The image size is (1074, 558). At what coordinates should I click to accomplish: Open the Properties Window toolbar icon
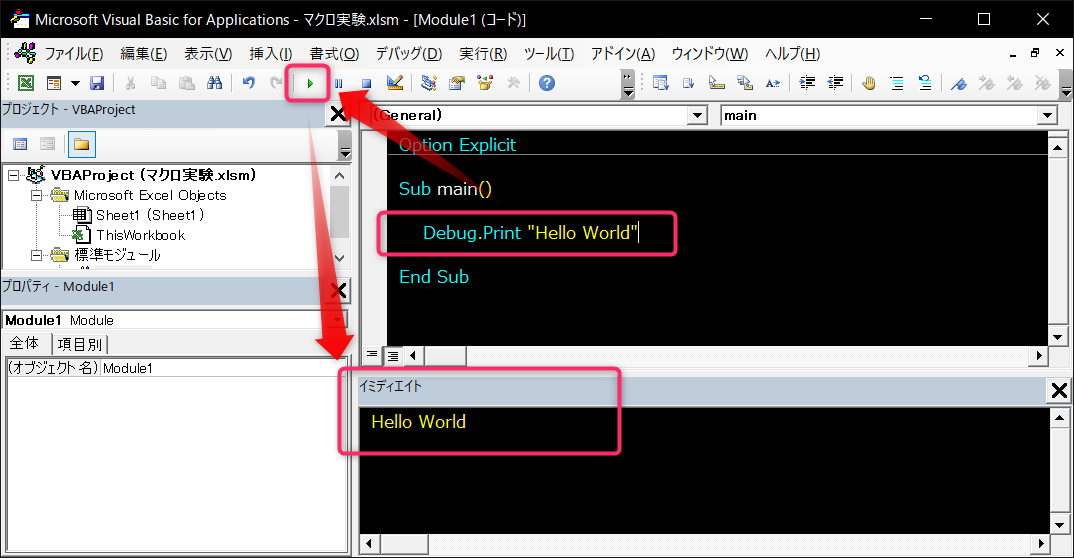pyautogui.click(x=457, y=84)
